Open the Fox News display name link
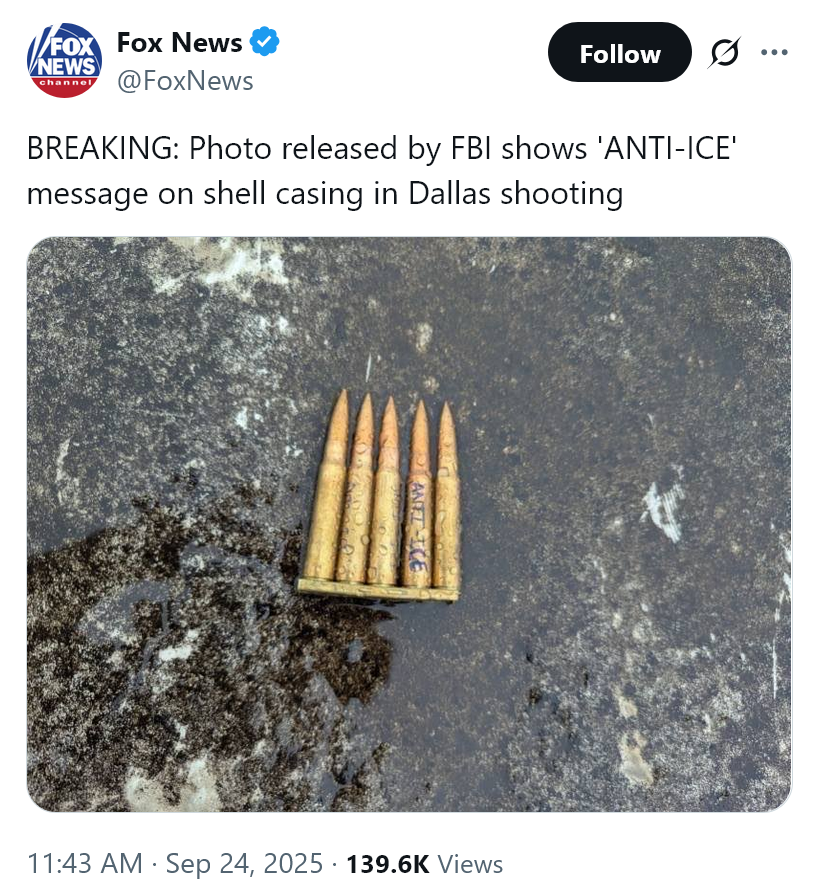 [x=179, y=42]
